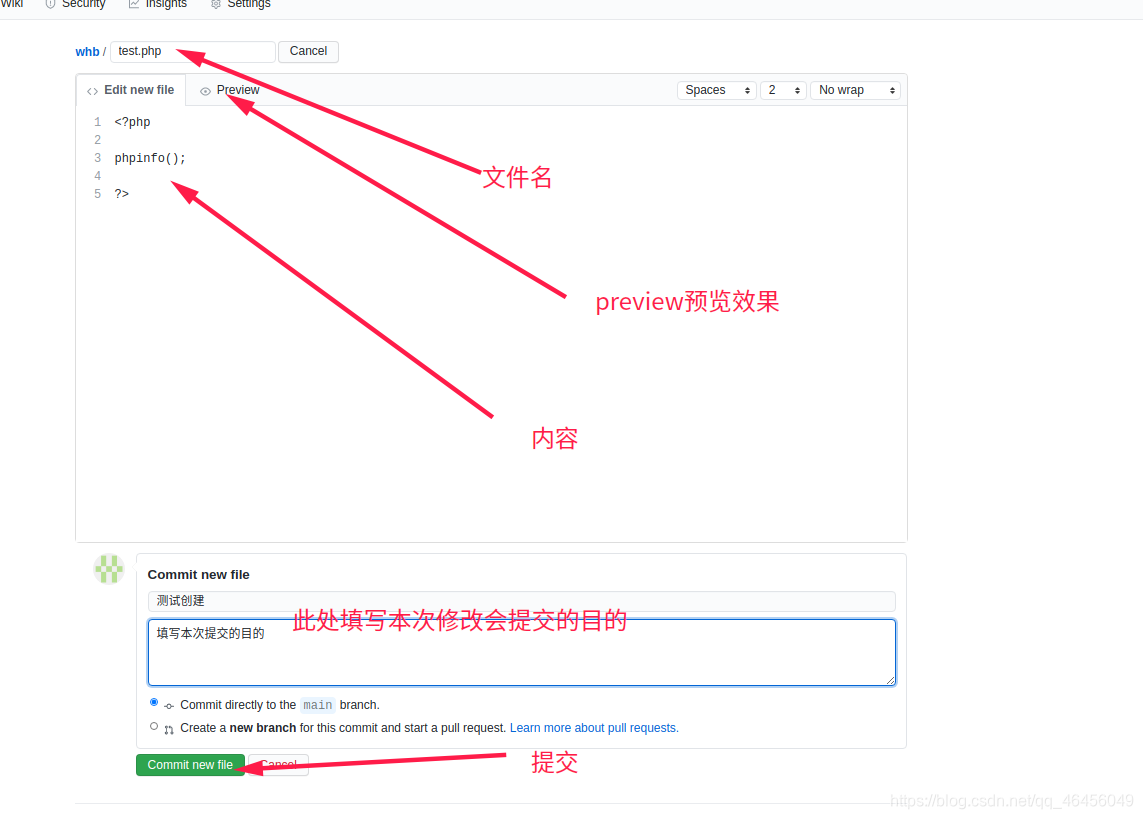Switch to the Preview tab
Viewport: 1143px width, 819px height.
[230, 90]
